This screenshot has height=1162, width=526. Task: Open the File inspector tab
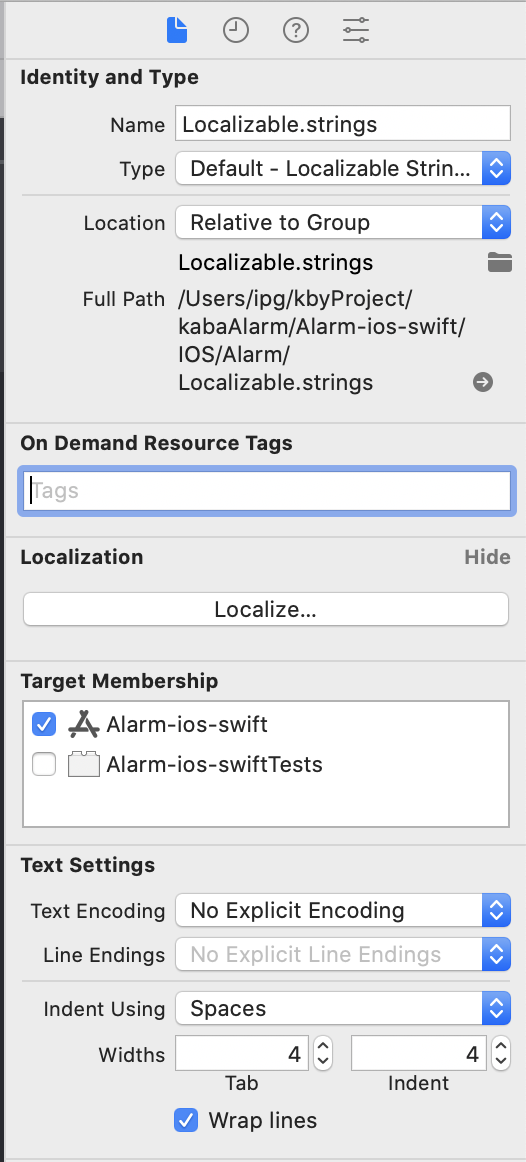[x=177, y=30]
